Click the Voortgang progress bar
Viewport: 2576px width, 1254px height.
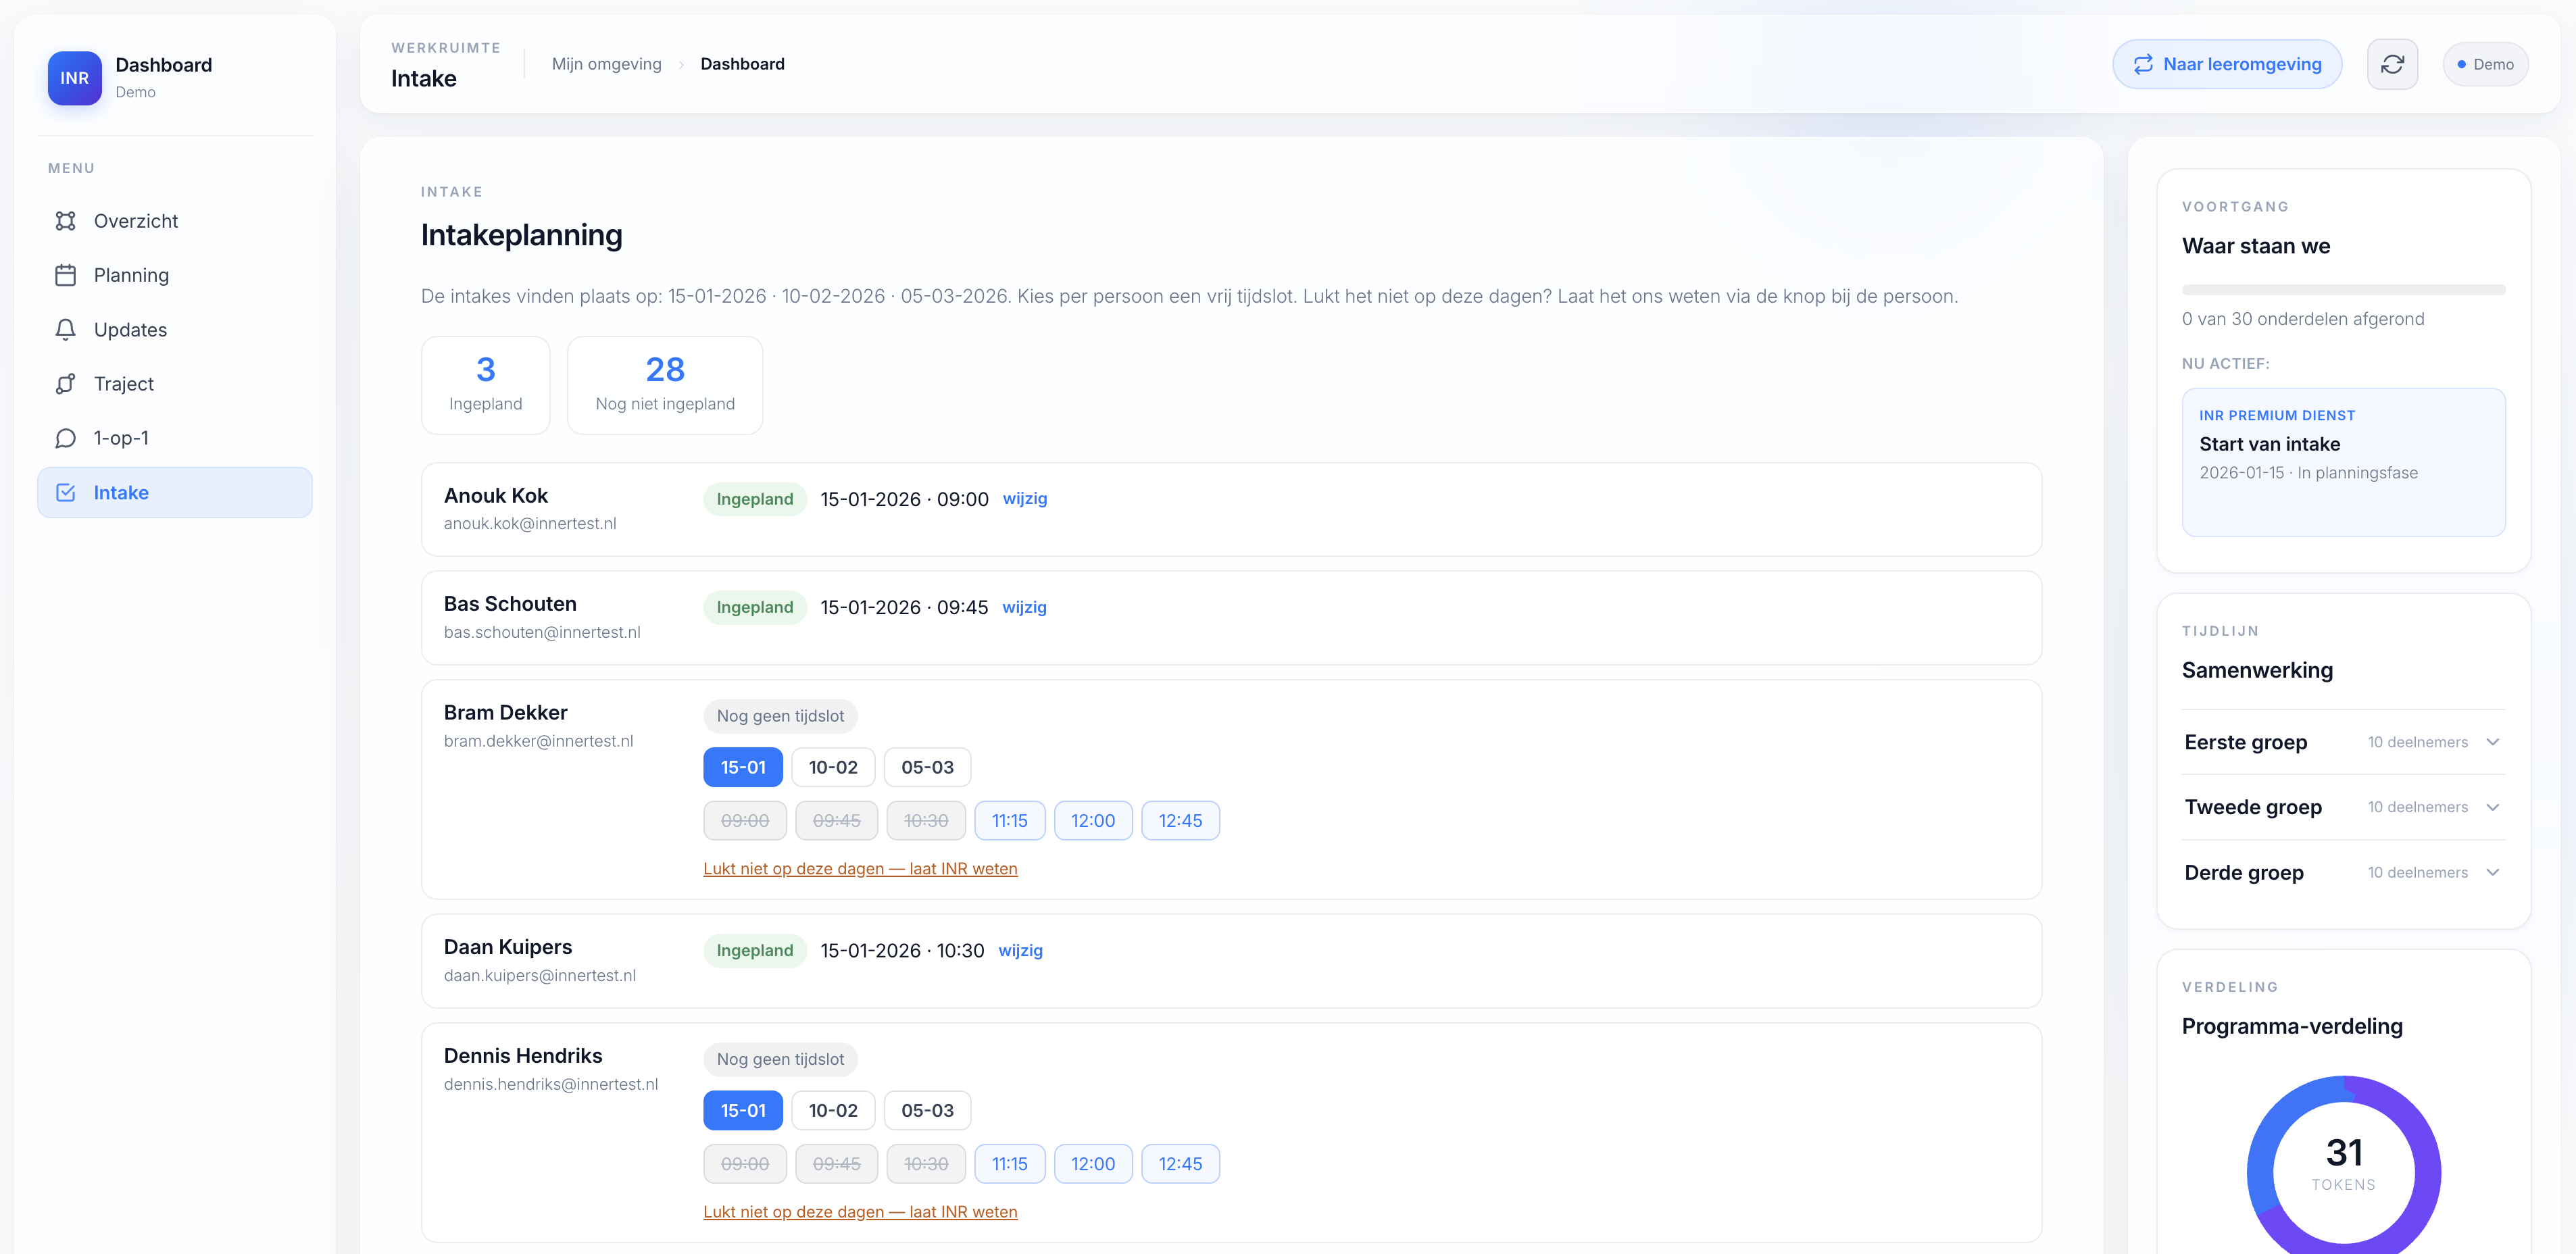pyautogui.click(x=2343, y=290)
